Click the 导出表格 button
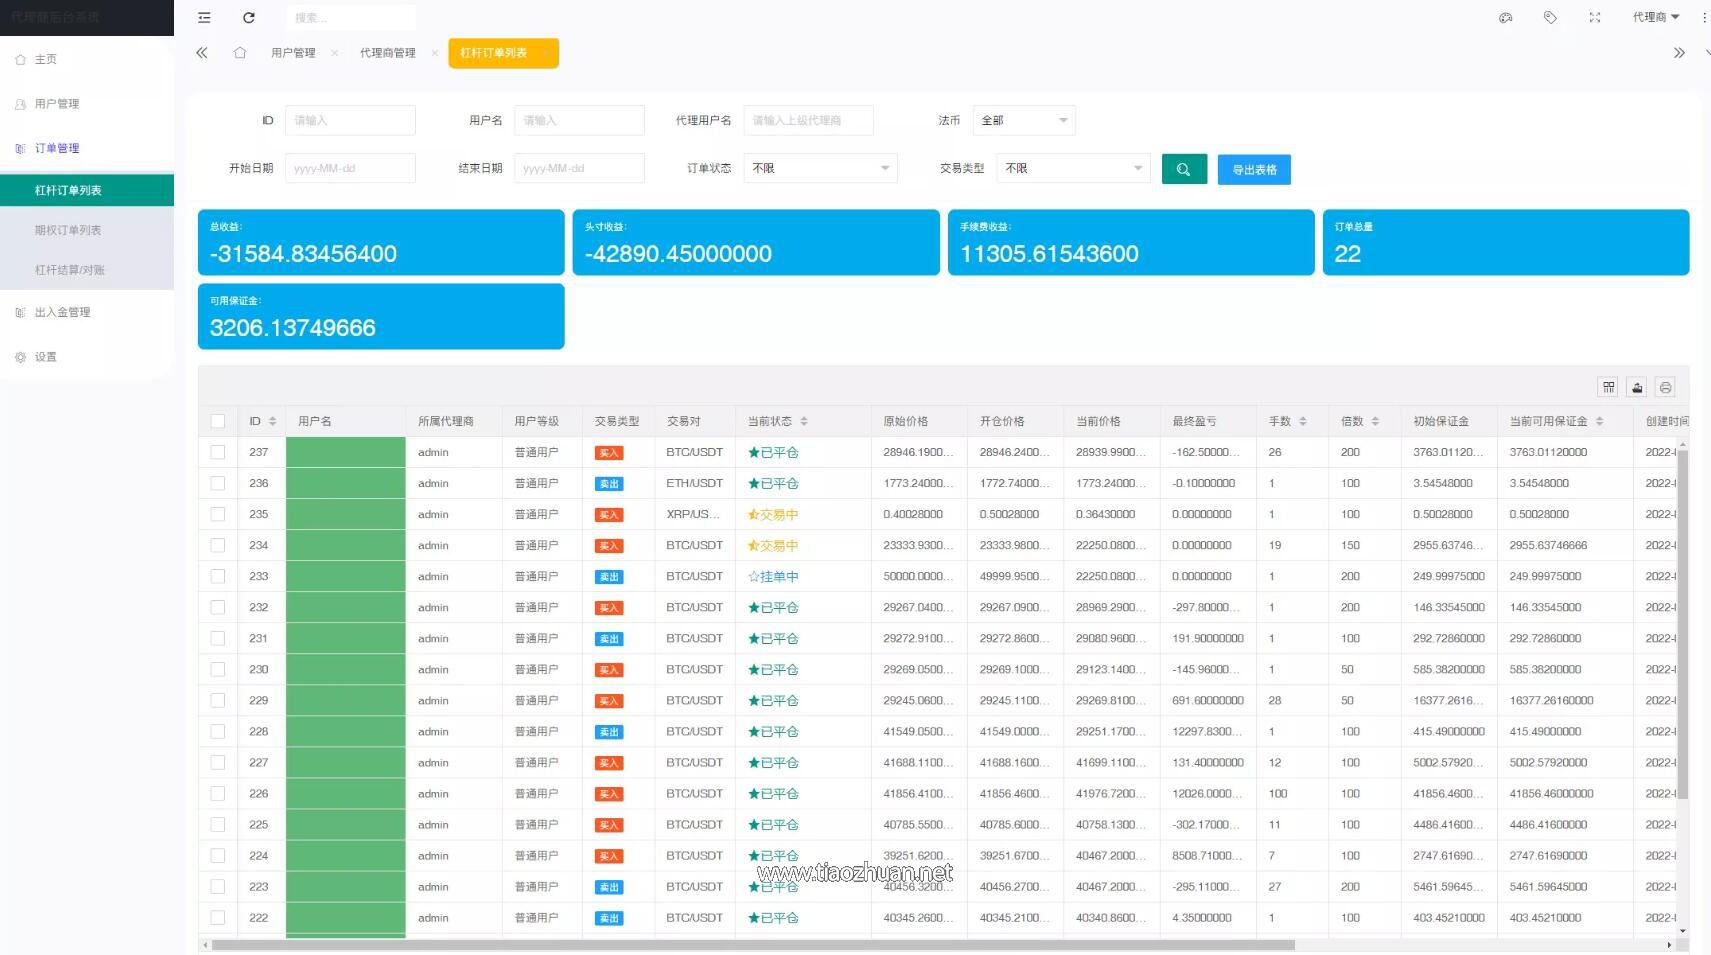The image size is (1711, 955). (x=1254, y=170)
